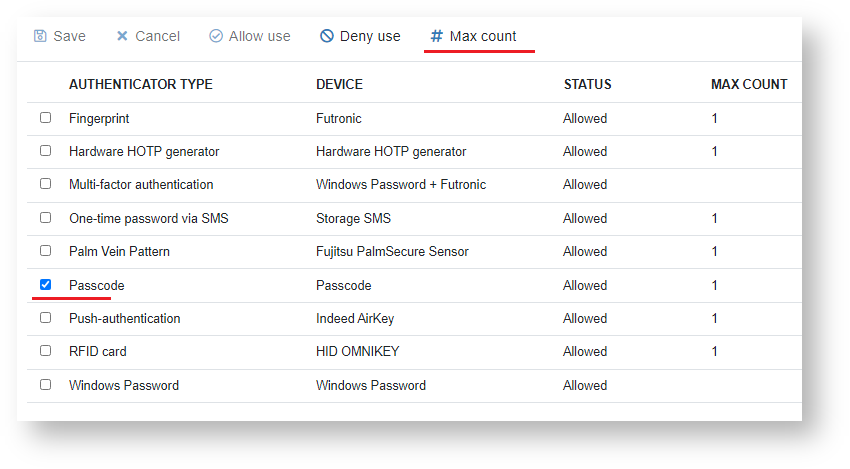Screen dimensions: 850x469
Task: Check the Fingerprint row checkbox
Action: pos(45,118)
